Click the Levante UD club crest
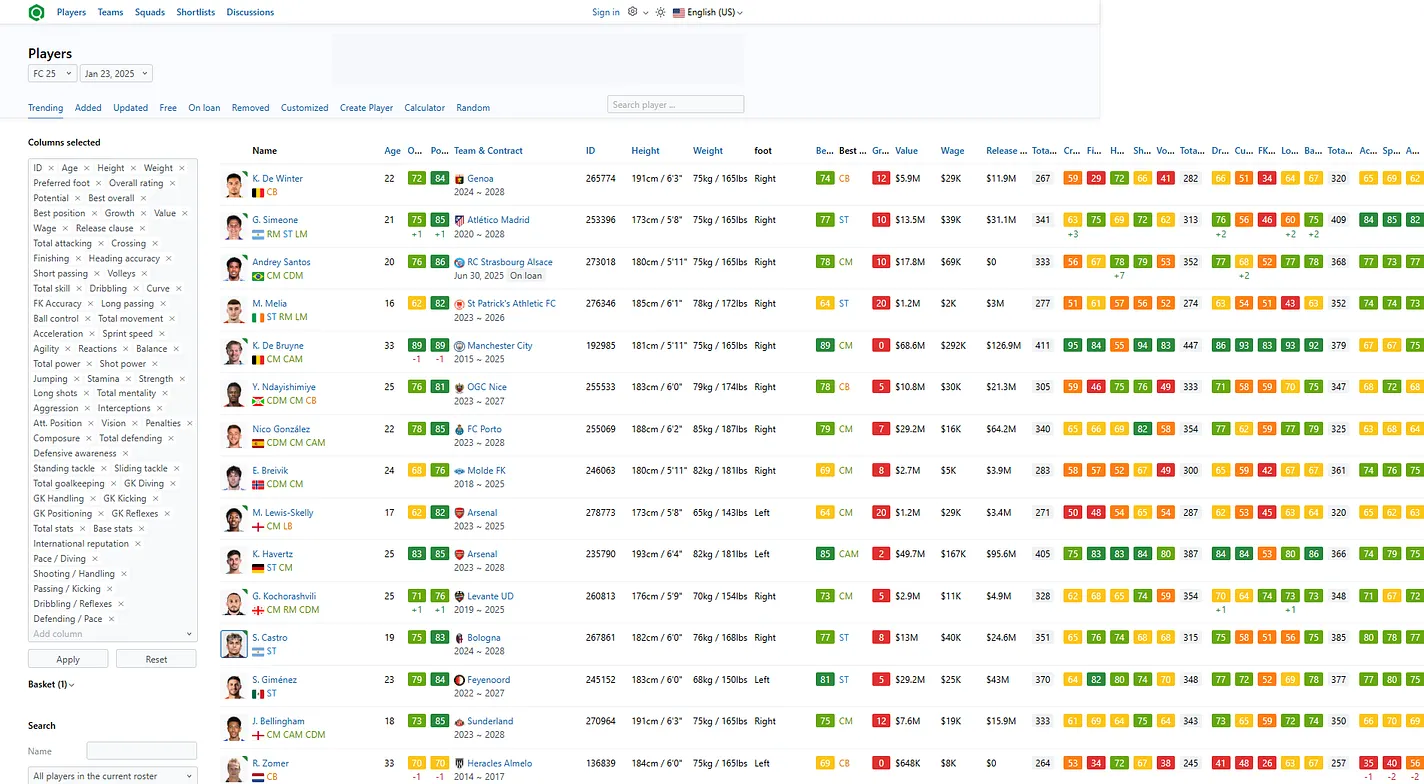 point(460,596)
